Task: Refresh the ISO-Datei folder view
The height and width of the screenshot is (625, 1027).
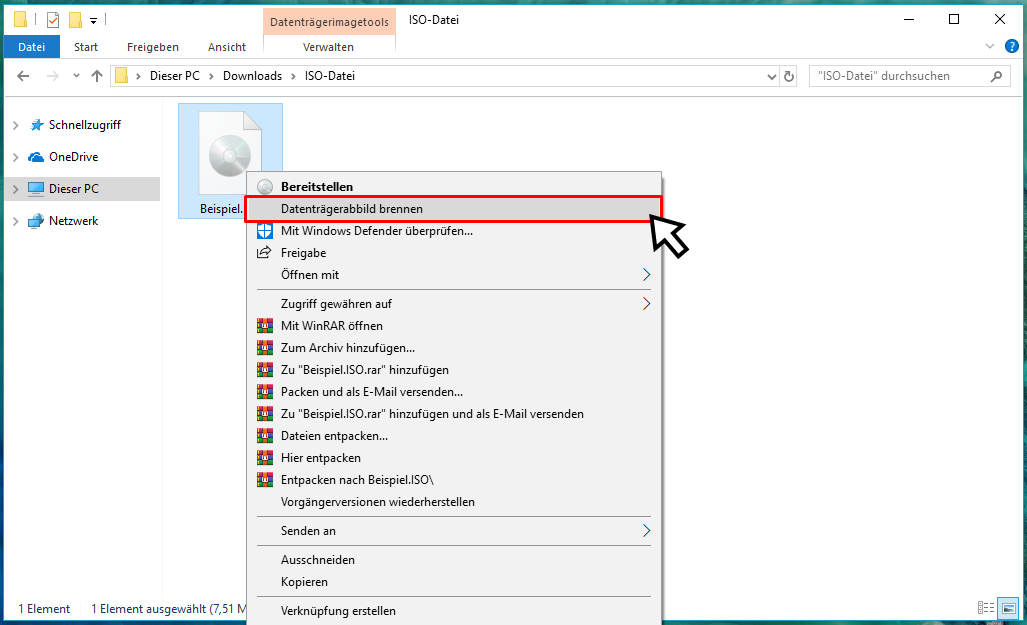Action: pyautogui.click(x=789, y=77)
